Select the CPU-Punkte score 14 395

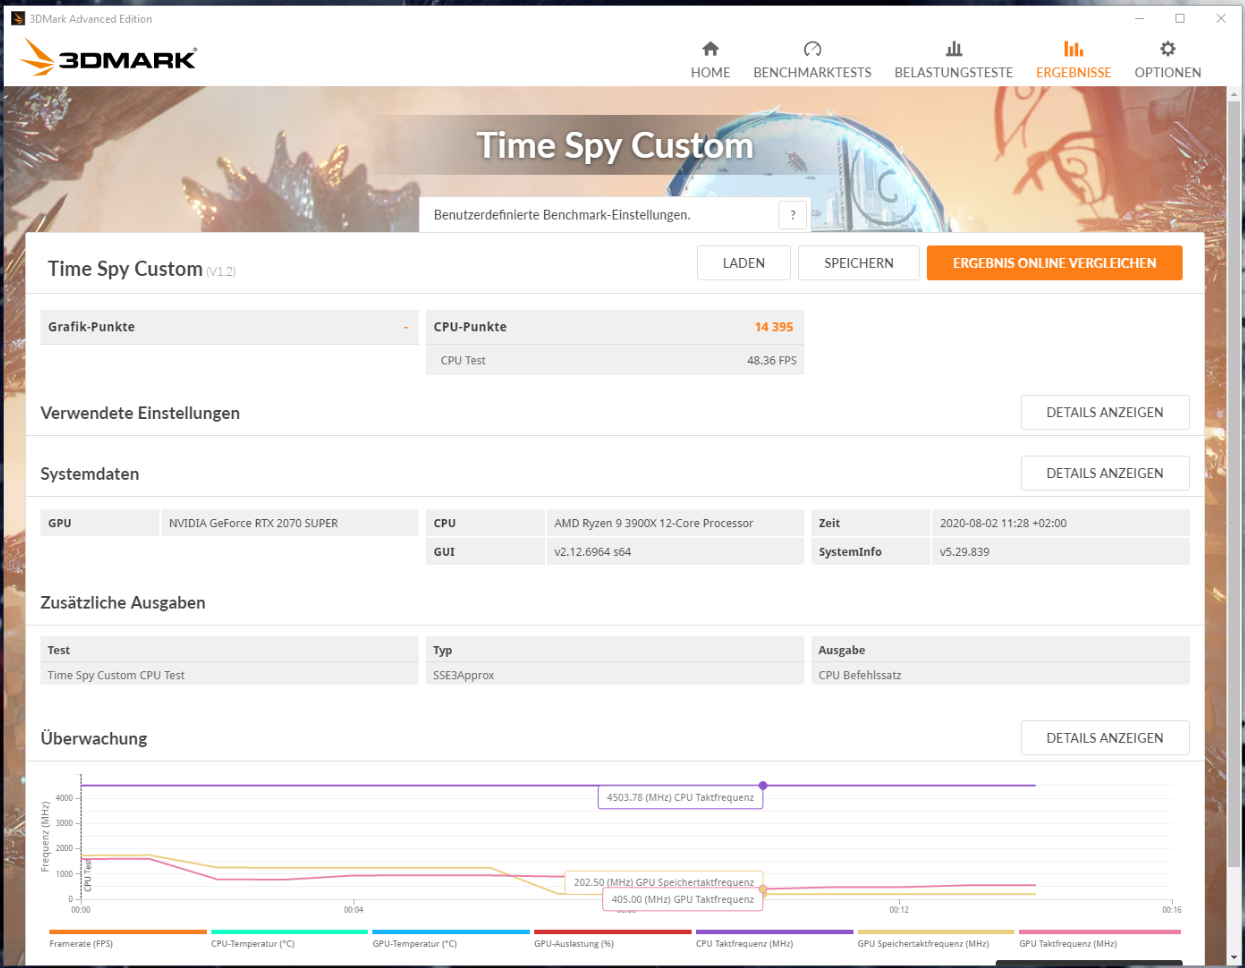773,327
